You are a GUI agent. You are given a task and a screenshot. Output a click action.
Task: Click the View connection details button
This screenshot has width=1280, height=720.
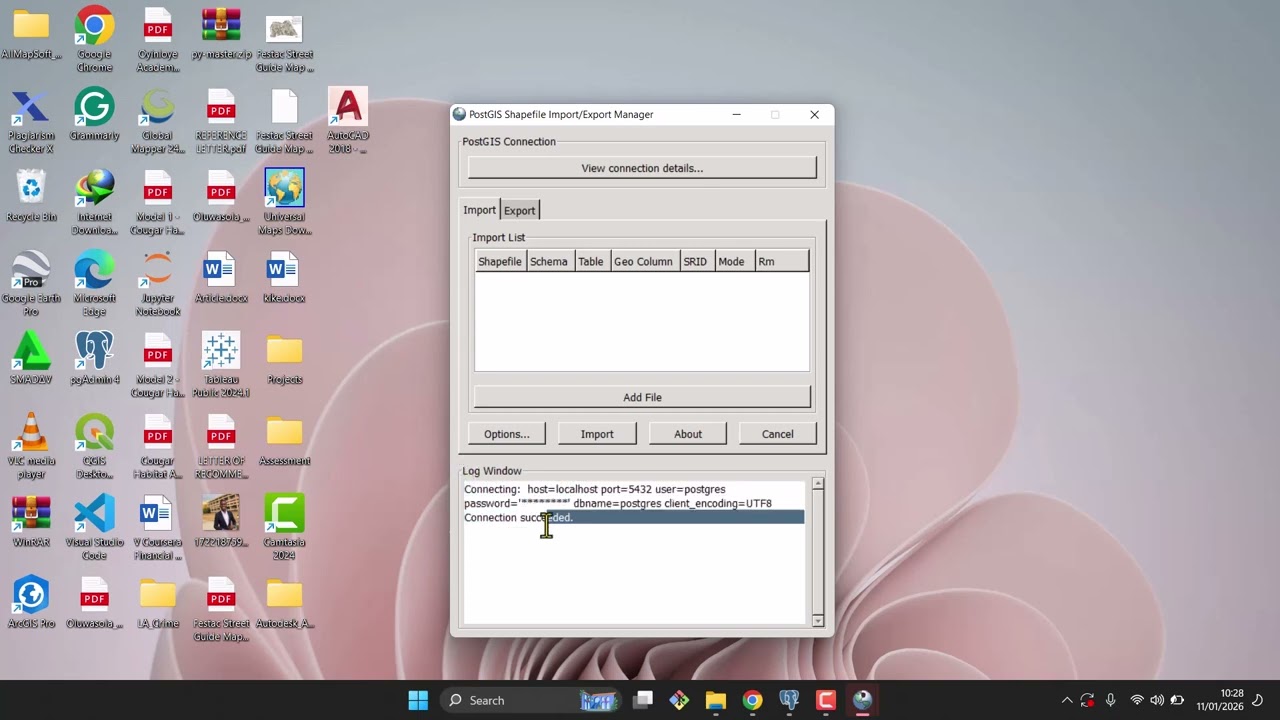(642, 168)
